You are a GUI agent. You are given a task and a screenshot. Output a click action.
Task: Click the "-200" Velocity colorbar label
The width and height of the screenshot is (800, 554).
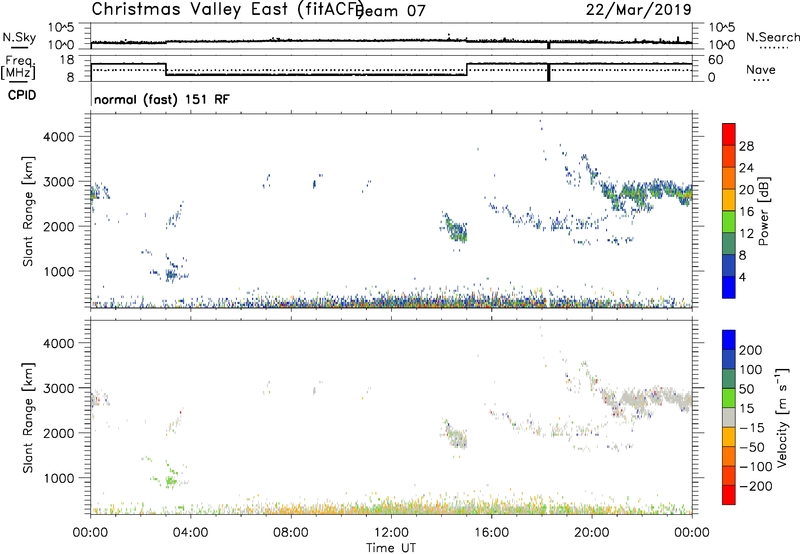click(756, 486)
